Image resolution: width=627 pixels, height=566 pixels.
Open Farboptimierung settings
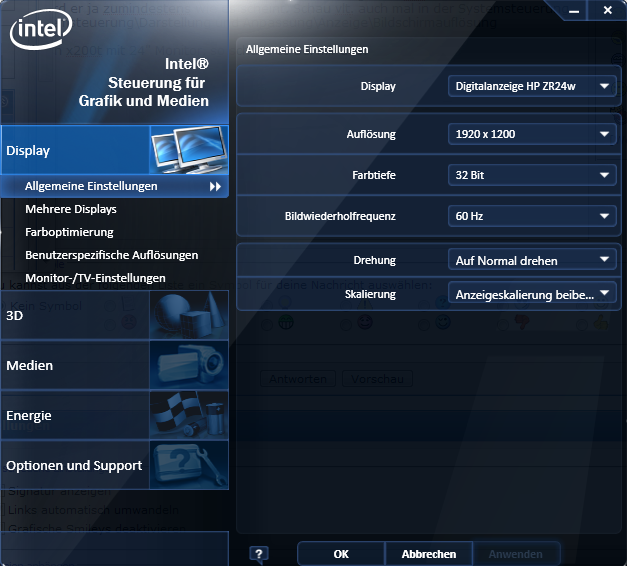pyautogui.click(x=69, y=232)
